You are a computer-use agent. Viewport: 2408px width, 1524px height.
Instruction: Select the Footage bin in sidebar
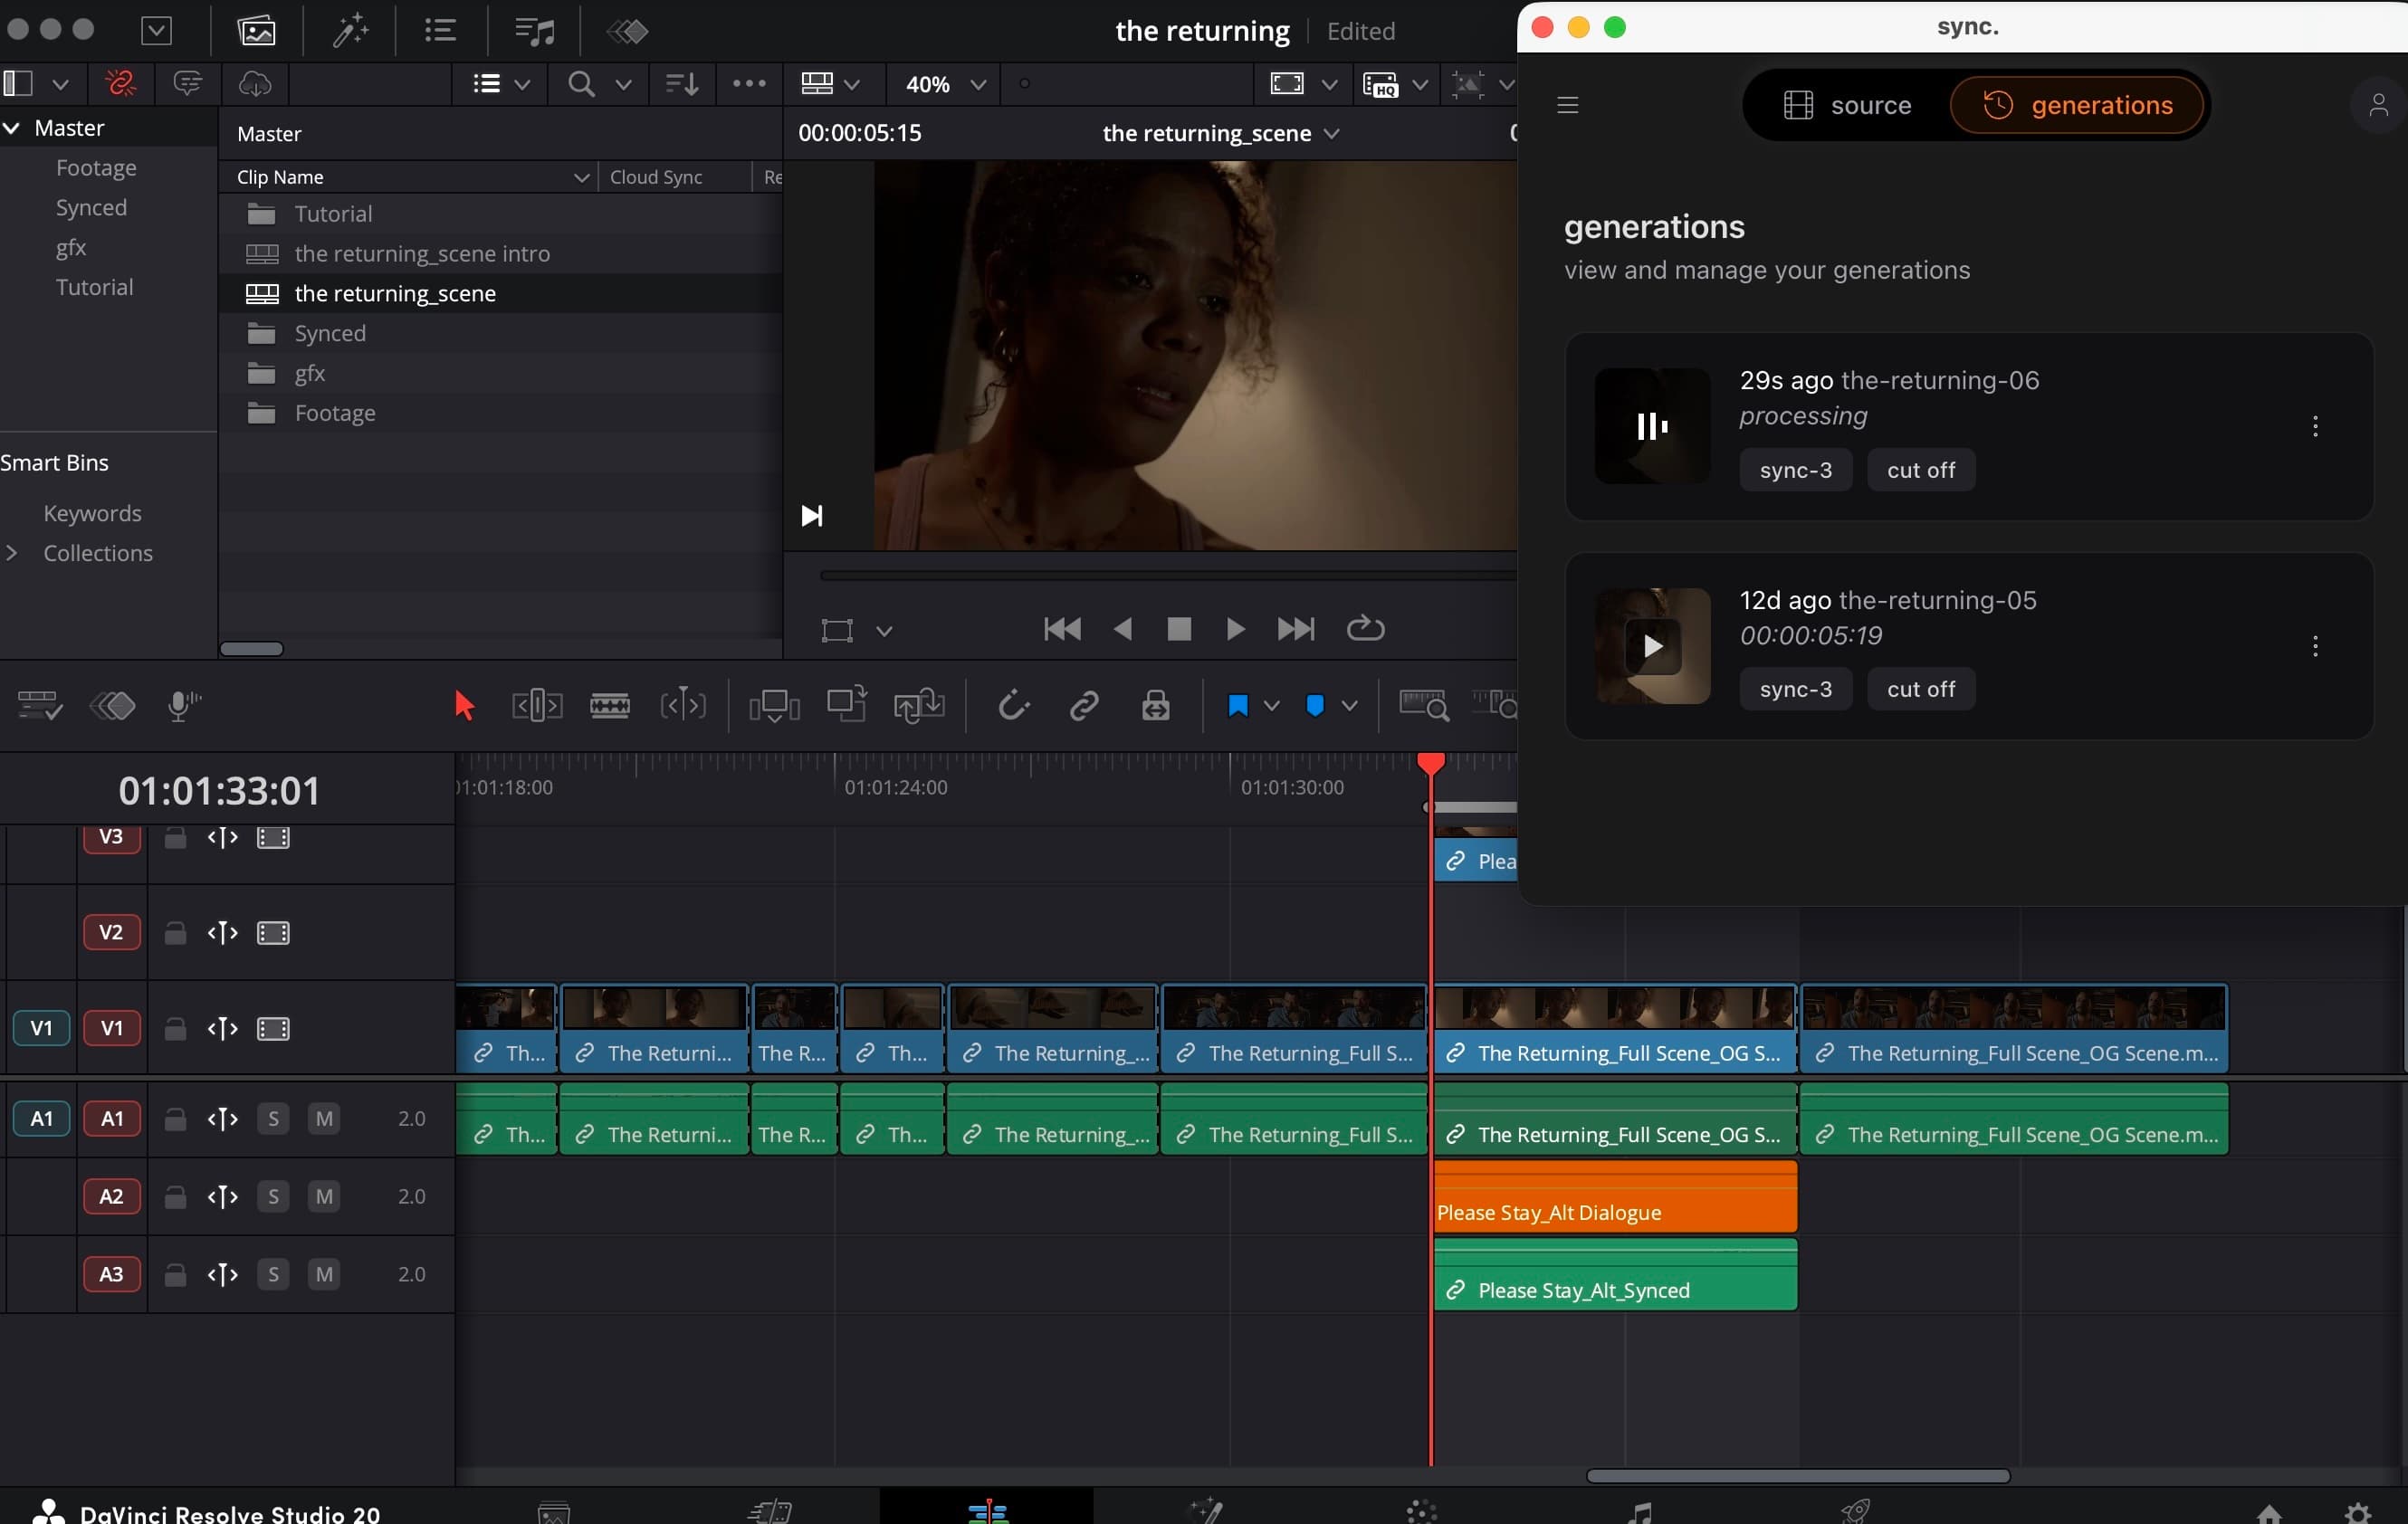click(x=96, y=168)
